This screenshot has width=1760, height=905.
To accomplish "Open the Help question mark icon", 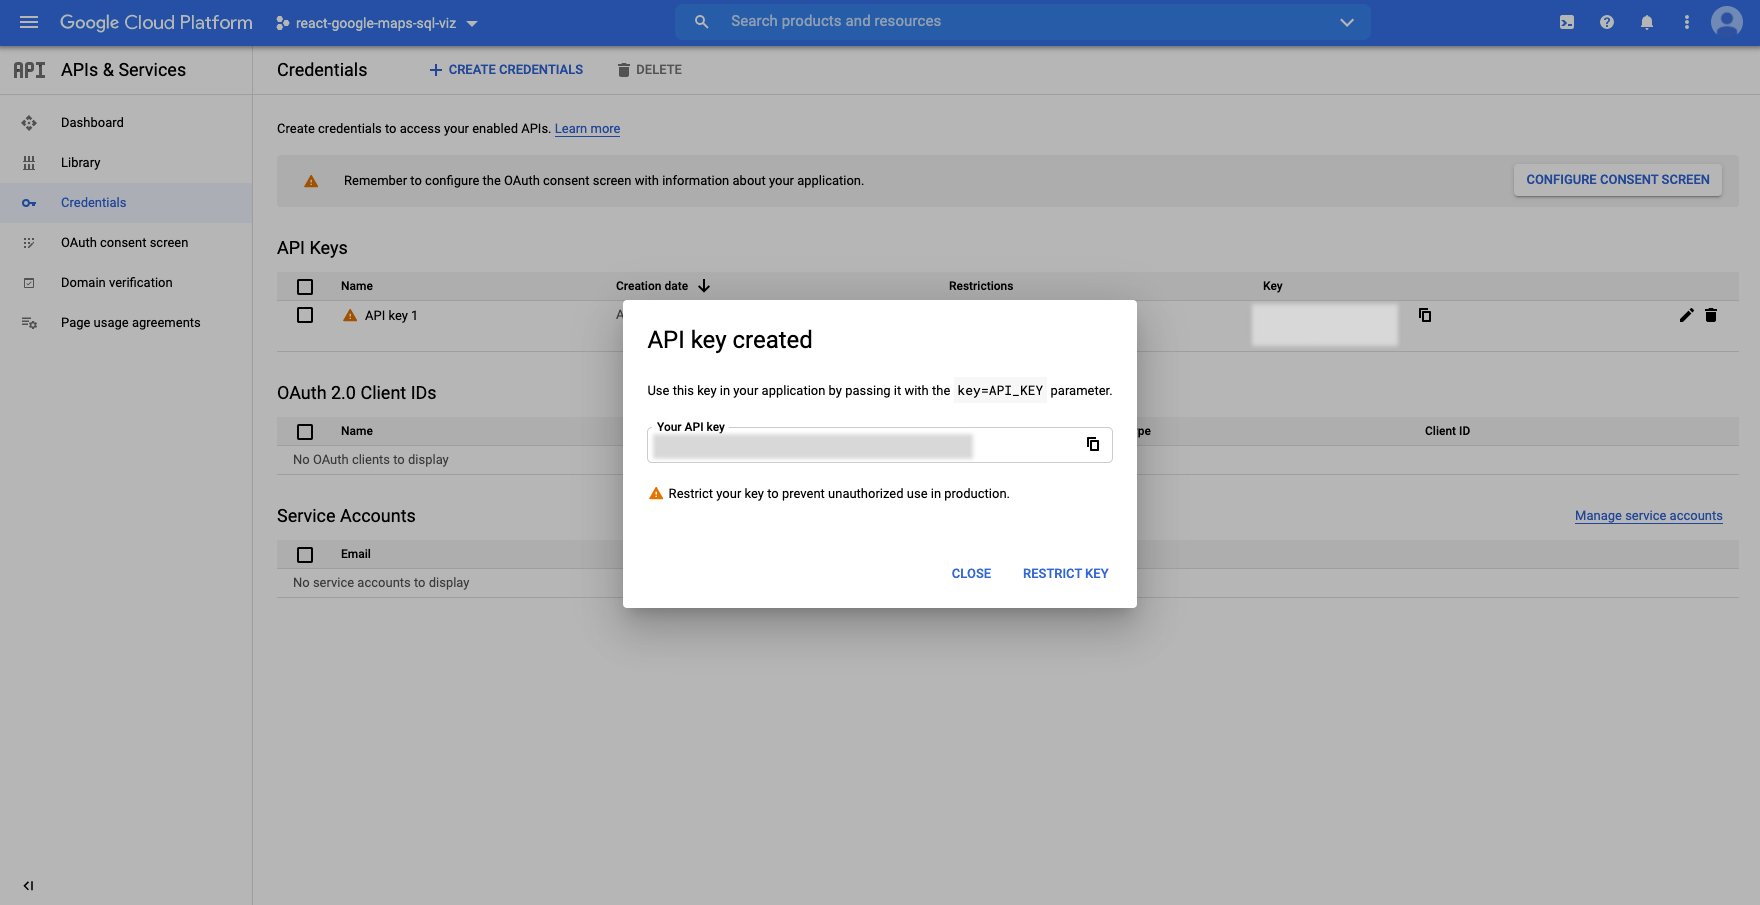I will pyautogui.click(x=1607, y=22).
